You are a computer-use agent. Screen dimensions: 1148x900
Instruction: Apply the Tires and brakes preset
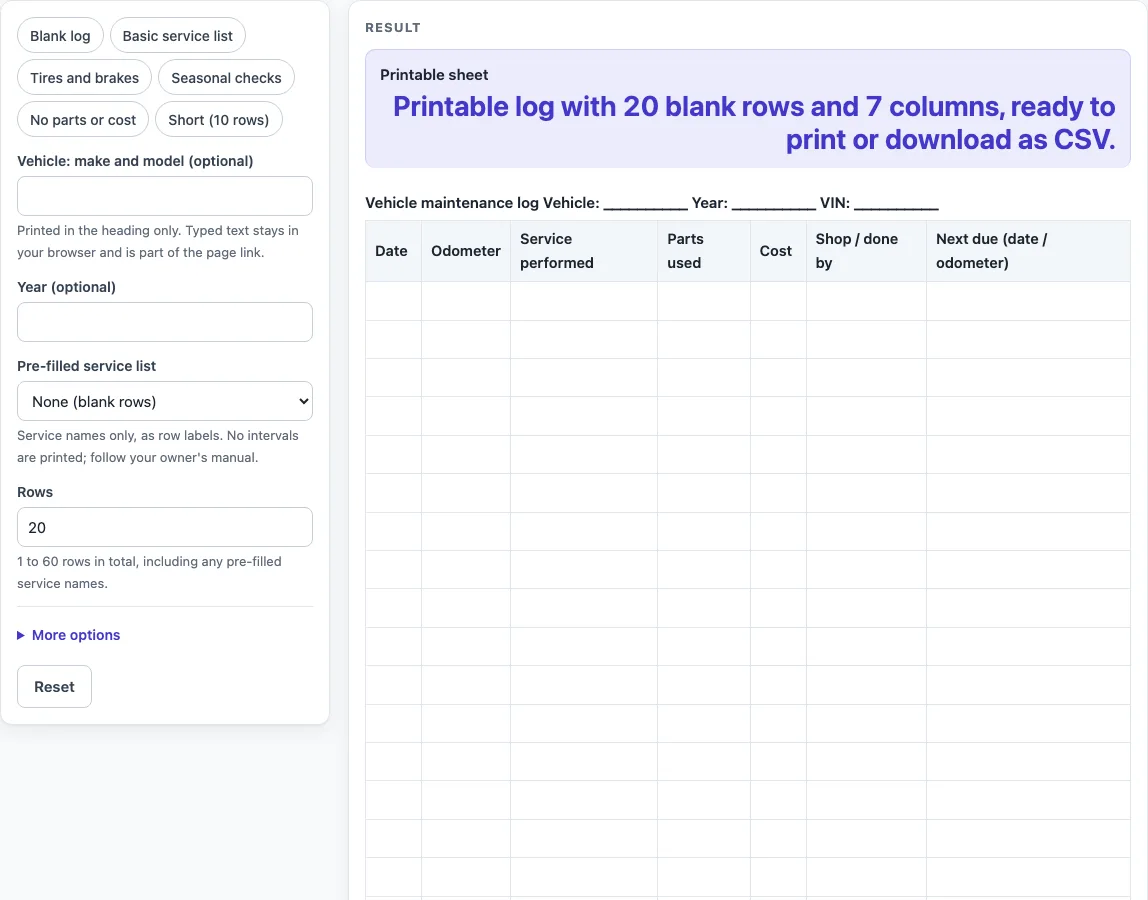pyautogui.click(x=84, y=78)
